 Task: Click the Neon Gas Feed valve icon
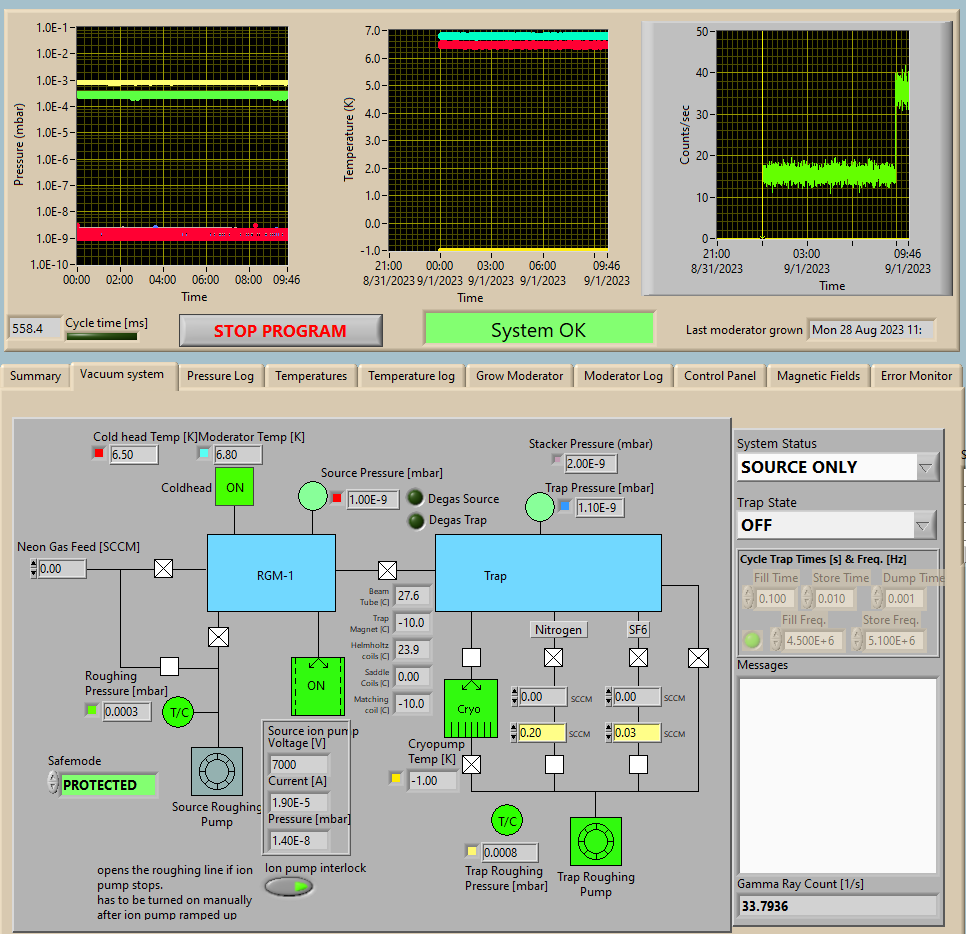coord(164,569)
